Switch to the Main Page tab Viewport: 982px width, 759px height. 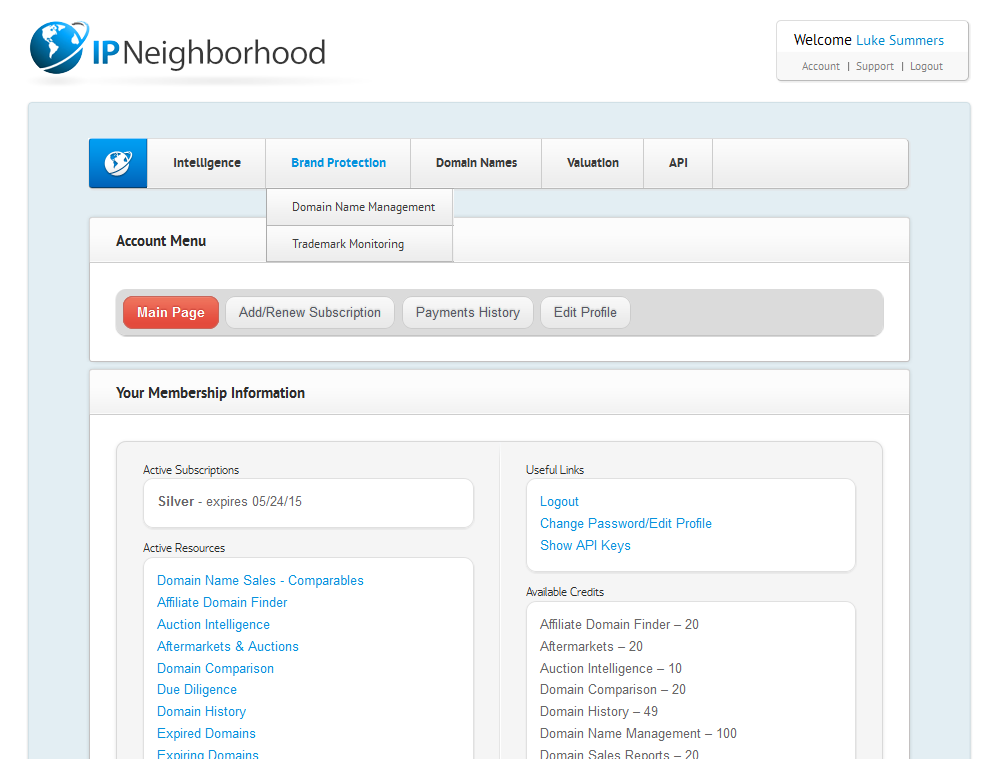[x=171, y=312]
